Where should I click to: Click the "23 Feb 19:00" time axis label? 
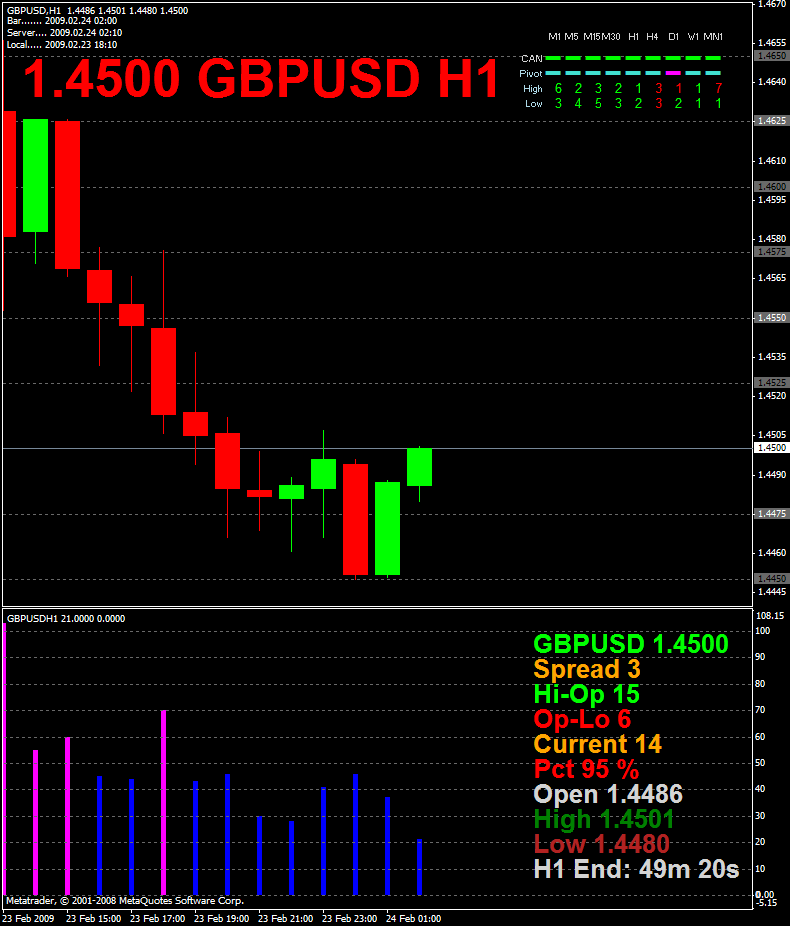tap(221, 919)
